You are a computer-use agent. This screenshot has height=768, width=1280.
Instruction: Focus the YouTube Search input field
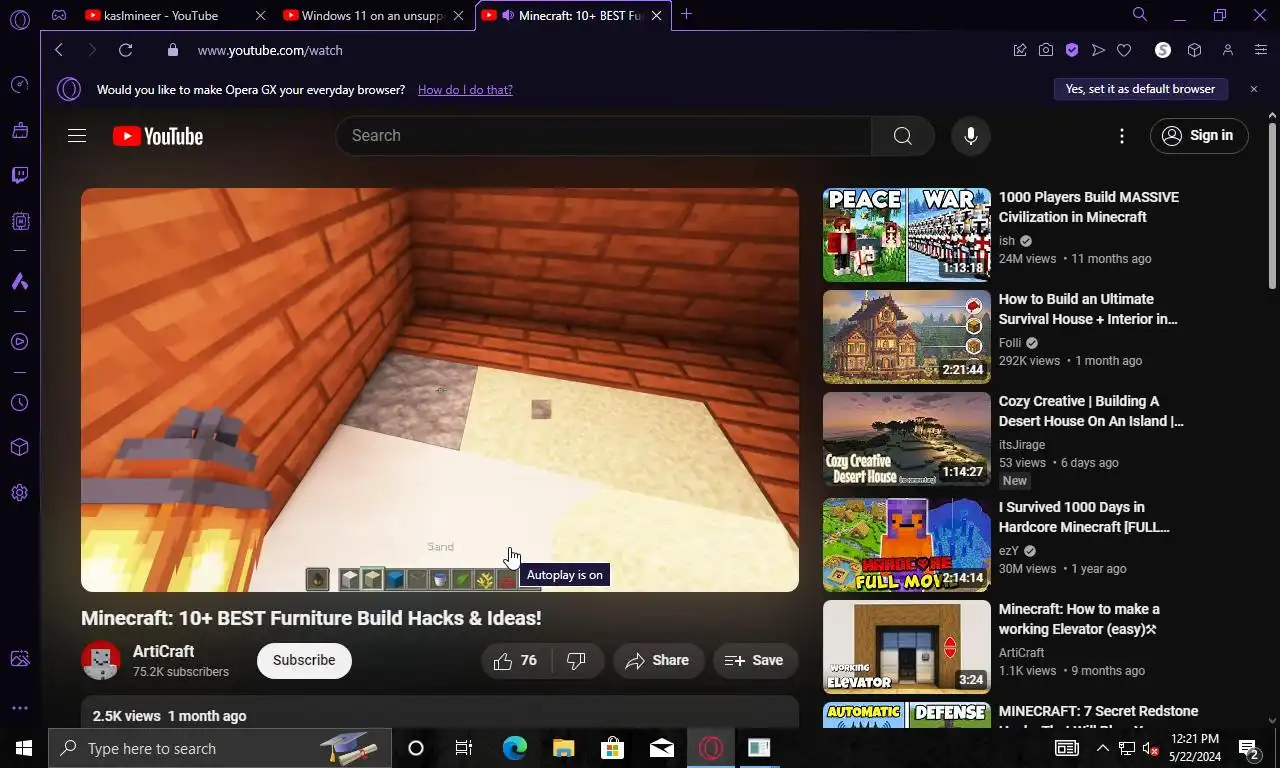click(603, 136)
